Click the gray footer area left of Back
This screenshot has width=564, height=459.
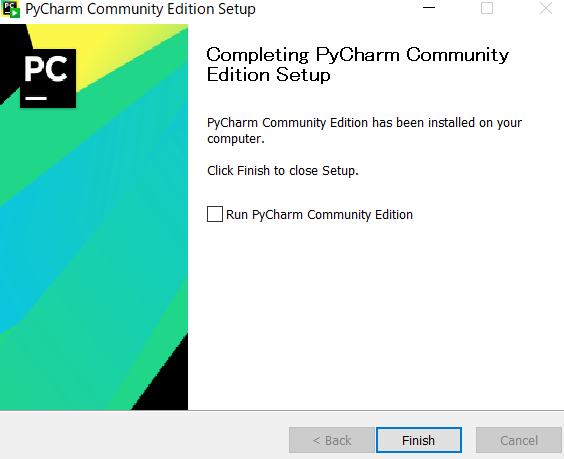[144, 436]
